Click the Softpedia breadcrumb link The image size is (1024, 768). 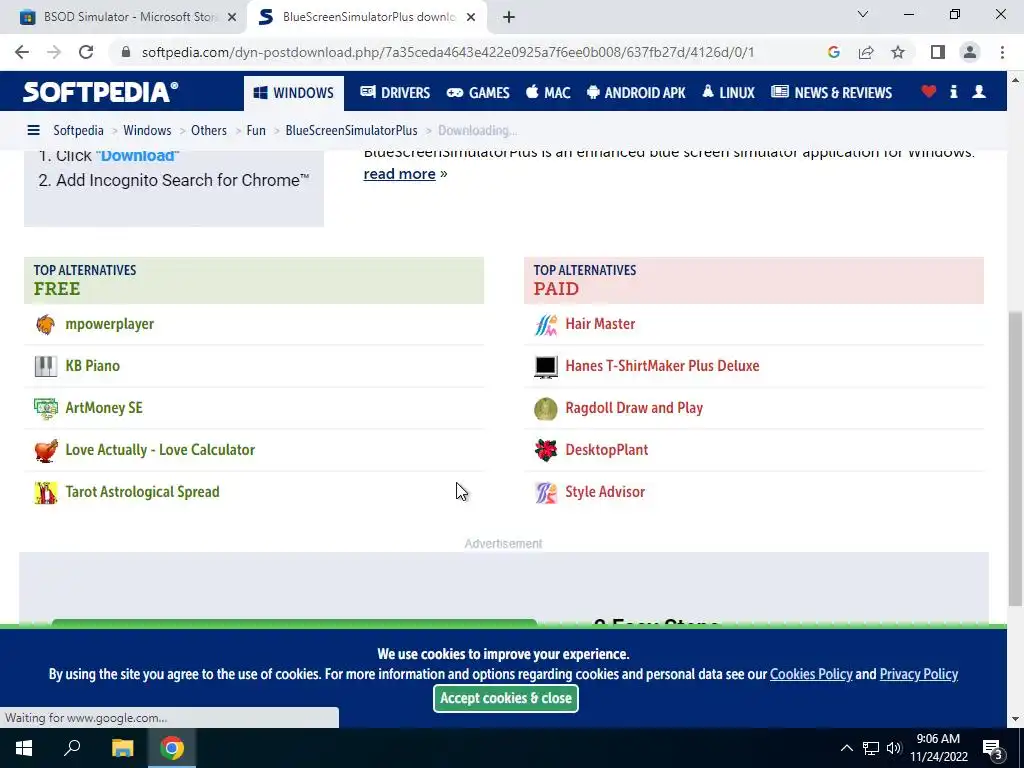click(x=78, y=130)
